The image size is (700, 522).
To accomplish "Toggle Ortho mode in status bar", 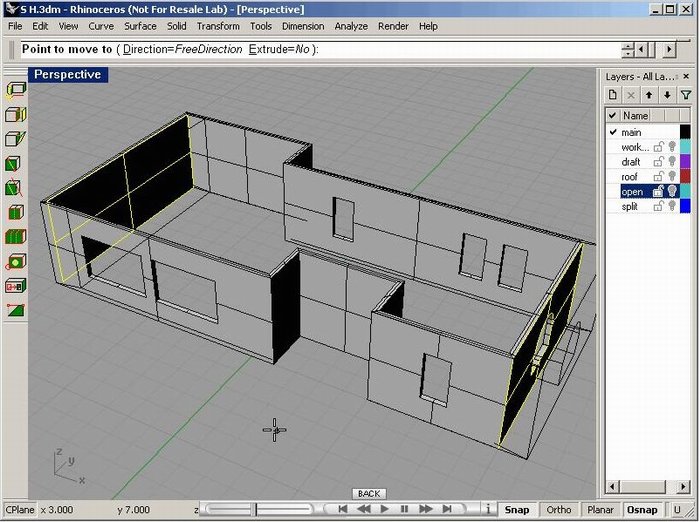I will (x=559, y=510).
